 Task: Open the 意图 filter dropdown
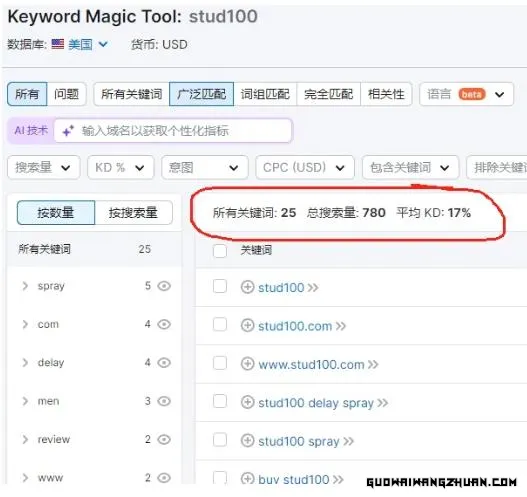205,167
